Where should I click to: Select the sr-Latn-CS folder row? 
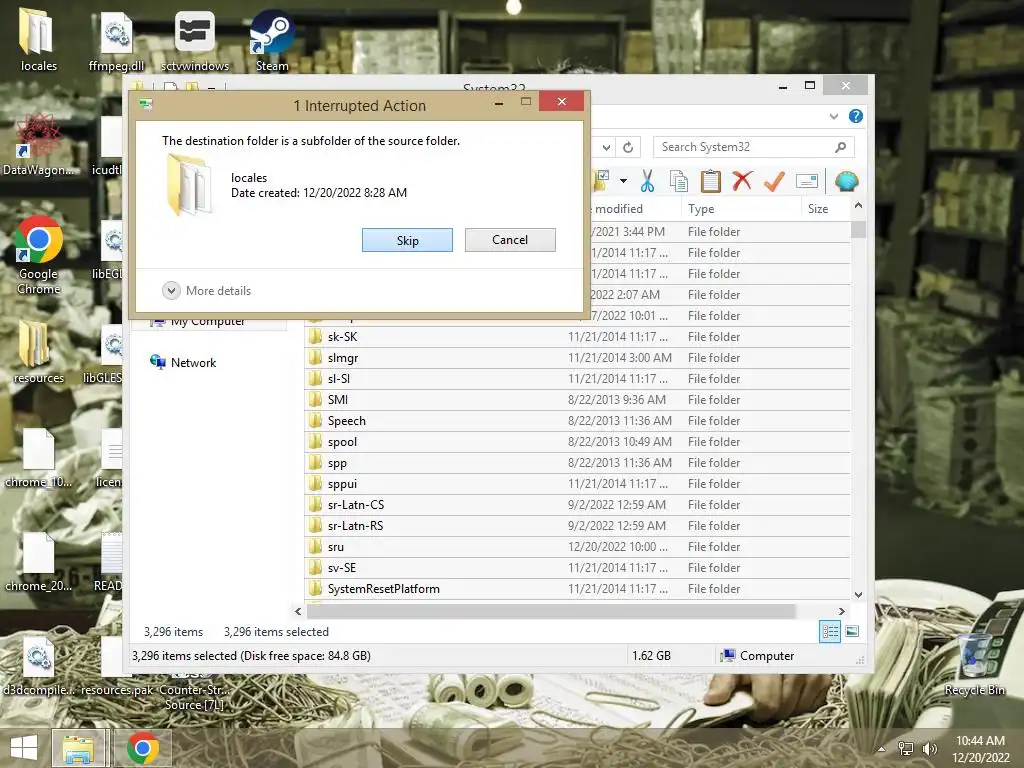(x=577, y=505)
